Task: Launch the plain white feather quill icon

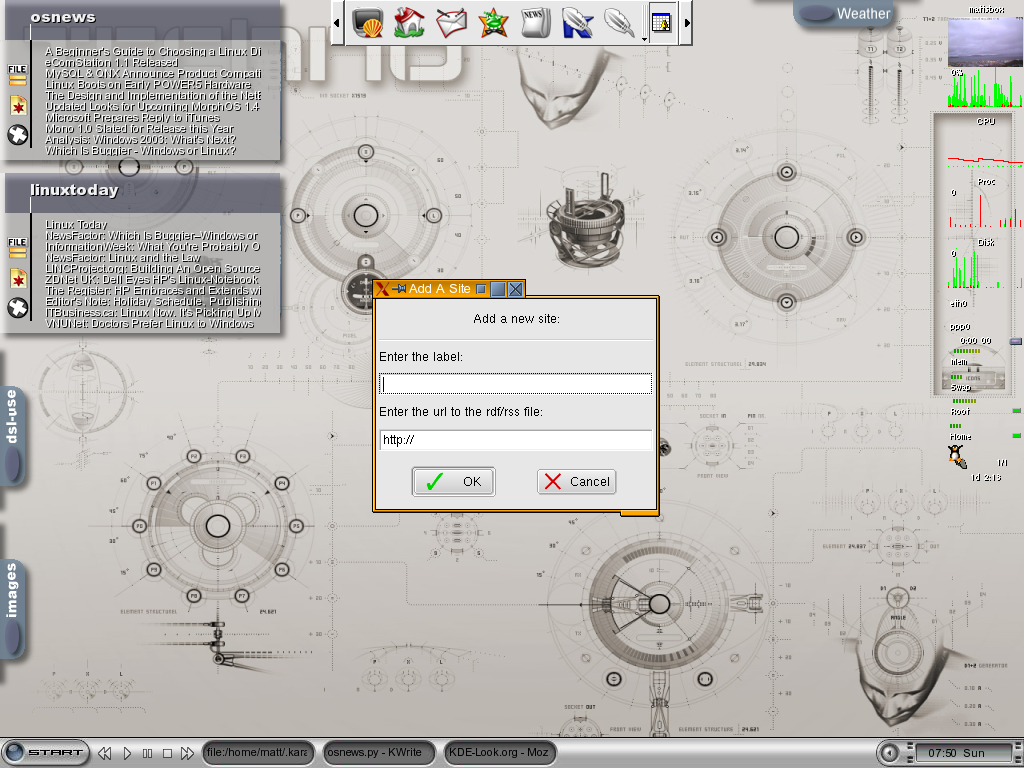Action: 618,22
